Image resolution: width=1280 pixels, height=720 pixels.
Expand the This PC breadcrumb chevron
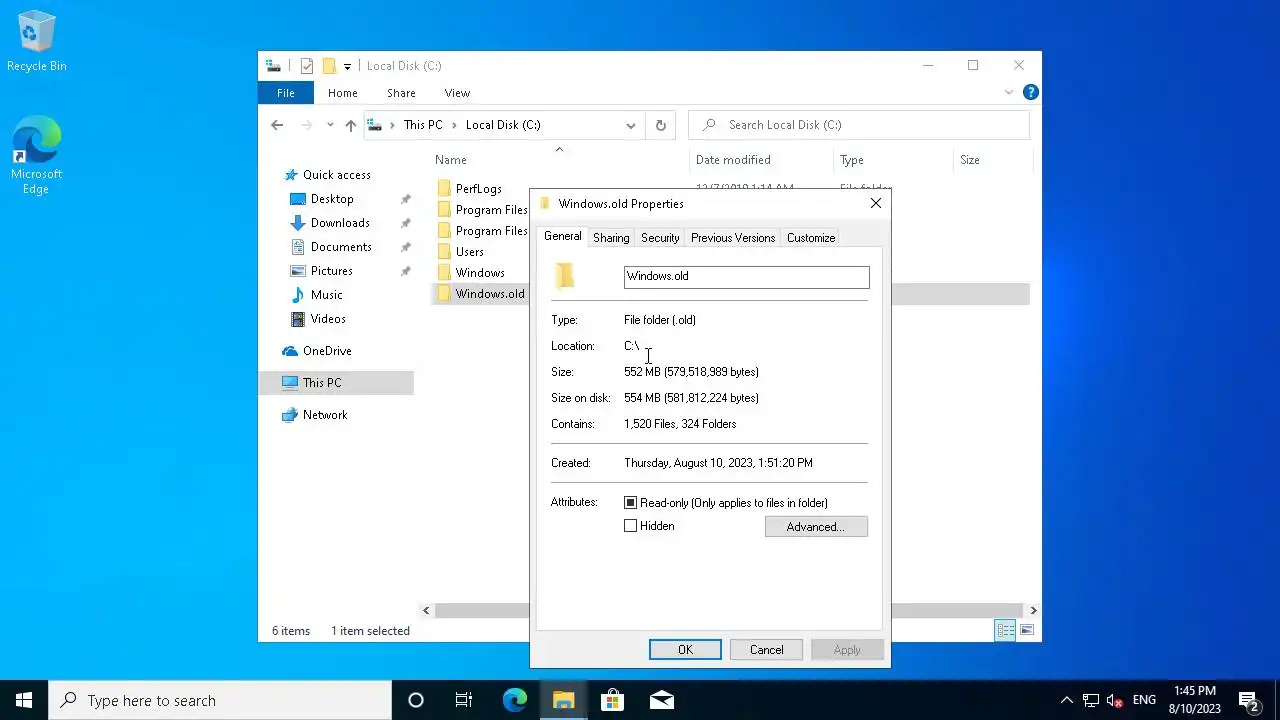click(454, 125)
